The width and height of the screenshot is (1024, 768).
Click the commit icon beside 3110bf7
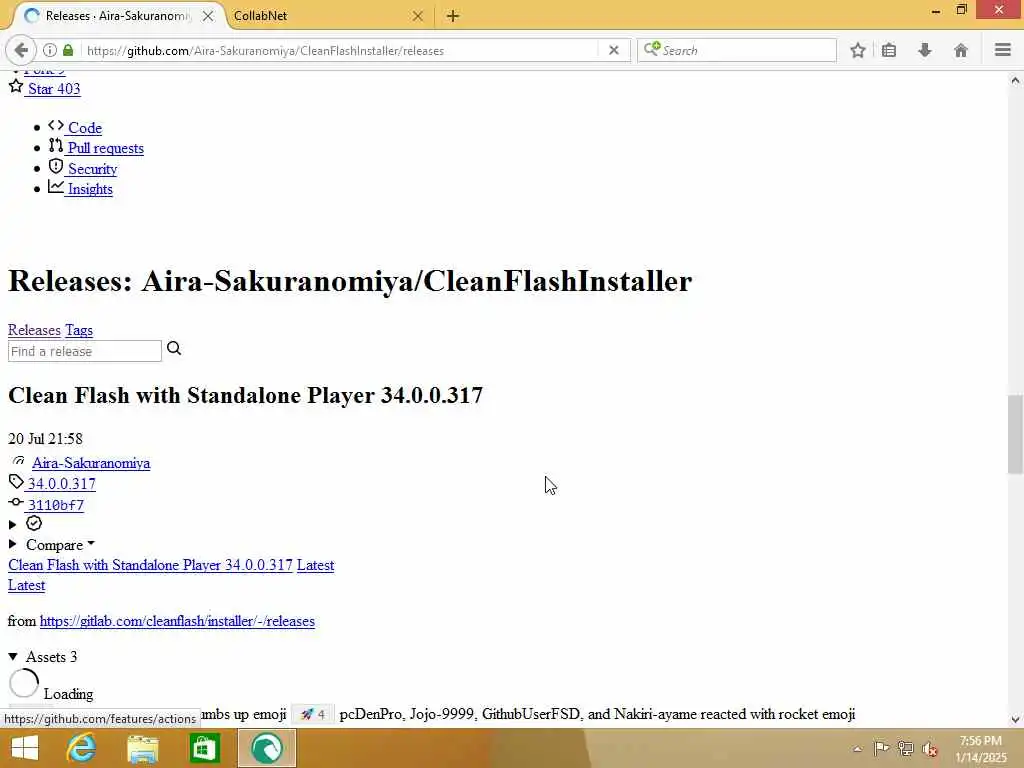coord(16,502)
